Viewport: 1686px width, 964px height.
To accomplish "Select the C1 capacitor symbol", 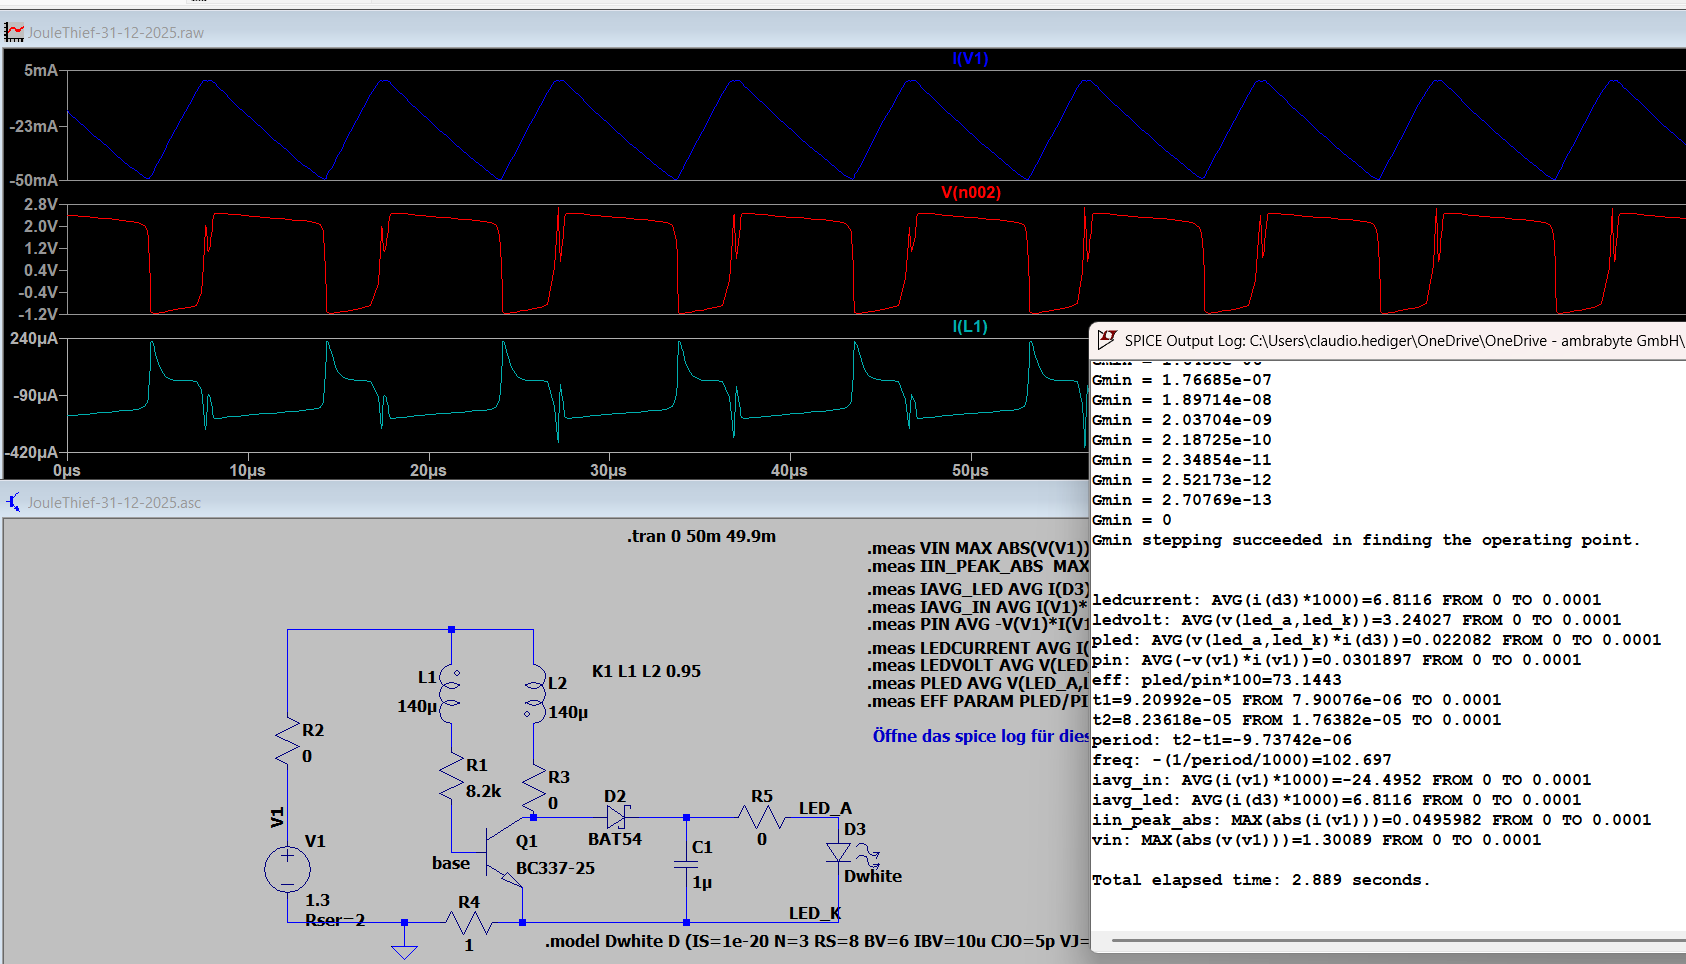I will (x=686, y=863).
